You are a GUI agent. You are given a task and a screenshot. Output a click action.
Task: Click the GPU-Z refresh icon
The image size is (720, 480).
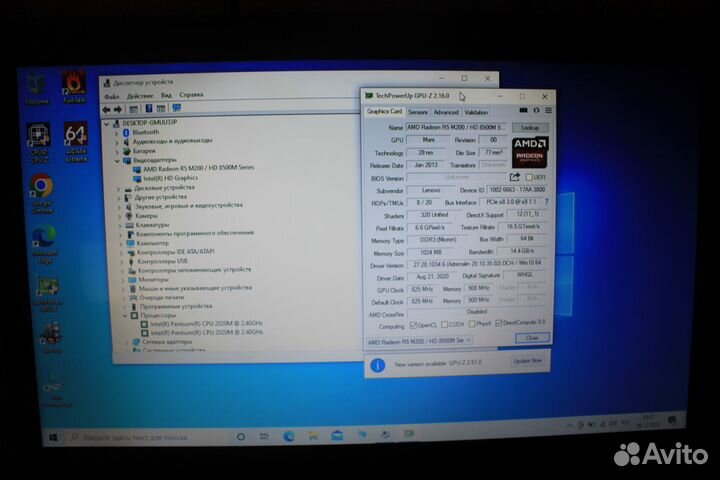(536, 110)
